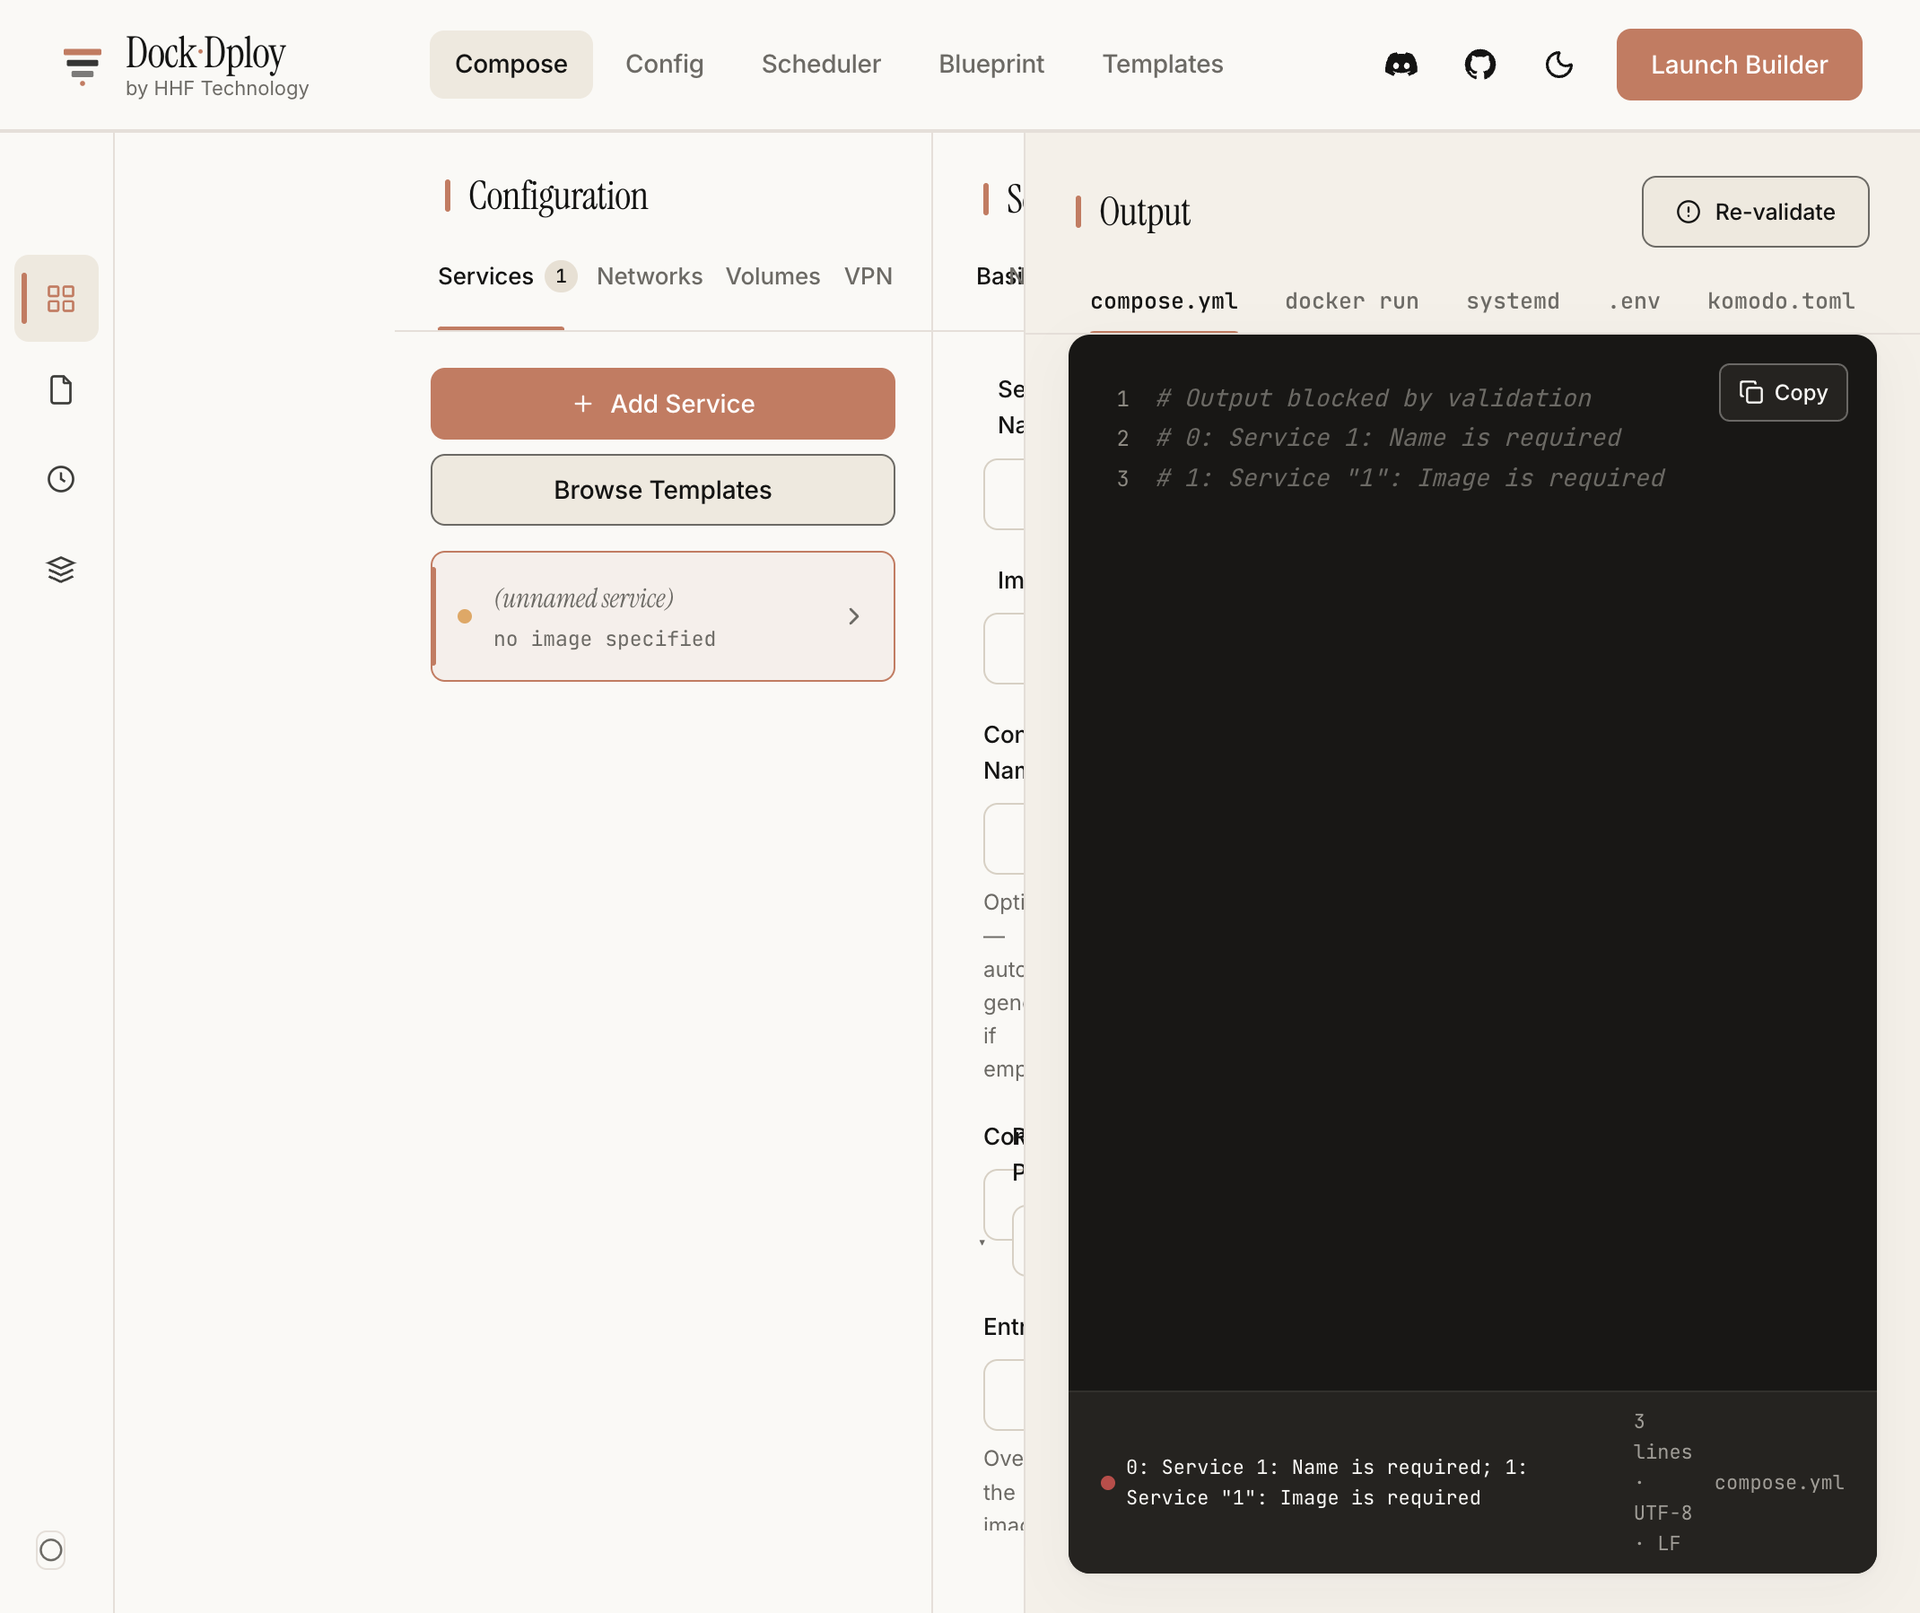Switch to the Blueprint navigation tab
The width and height of the screenshot is (1920, 1613).
(991, 65)
